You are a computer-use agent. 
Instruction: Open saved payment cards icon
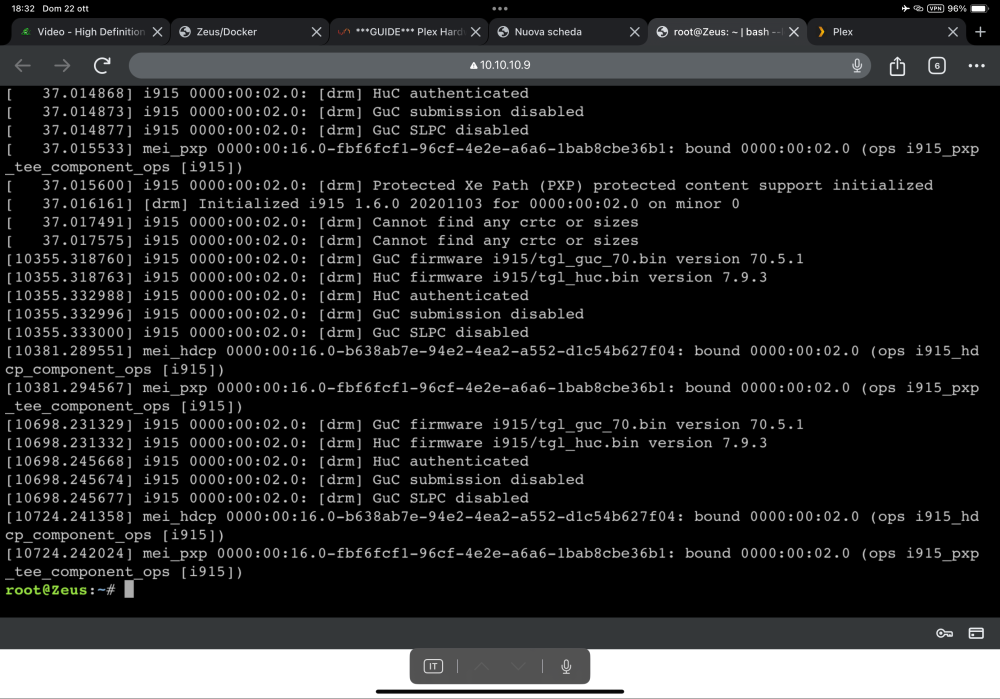(x=976, y=633)
